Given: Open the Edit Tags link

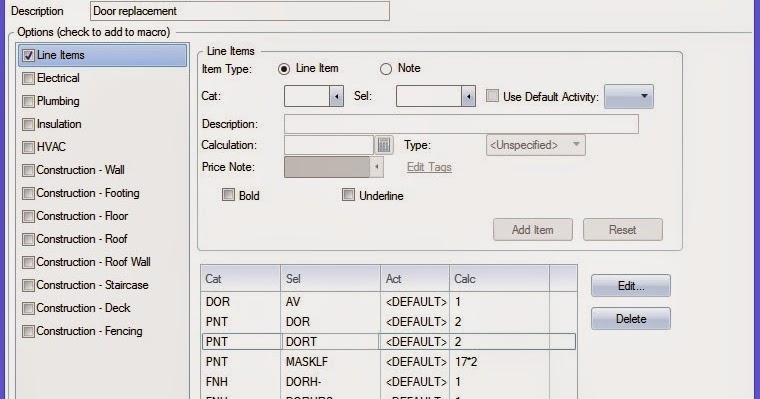Looking at the screenshot, I should click(x=429, y=167).
